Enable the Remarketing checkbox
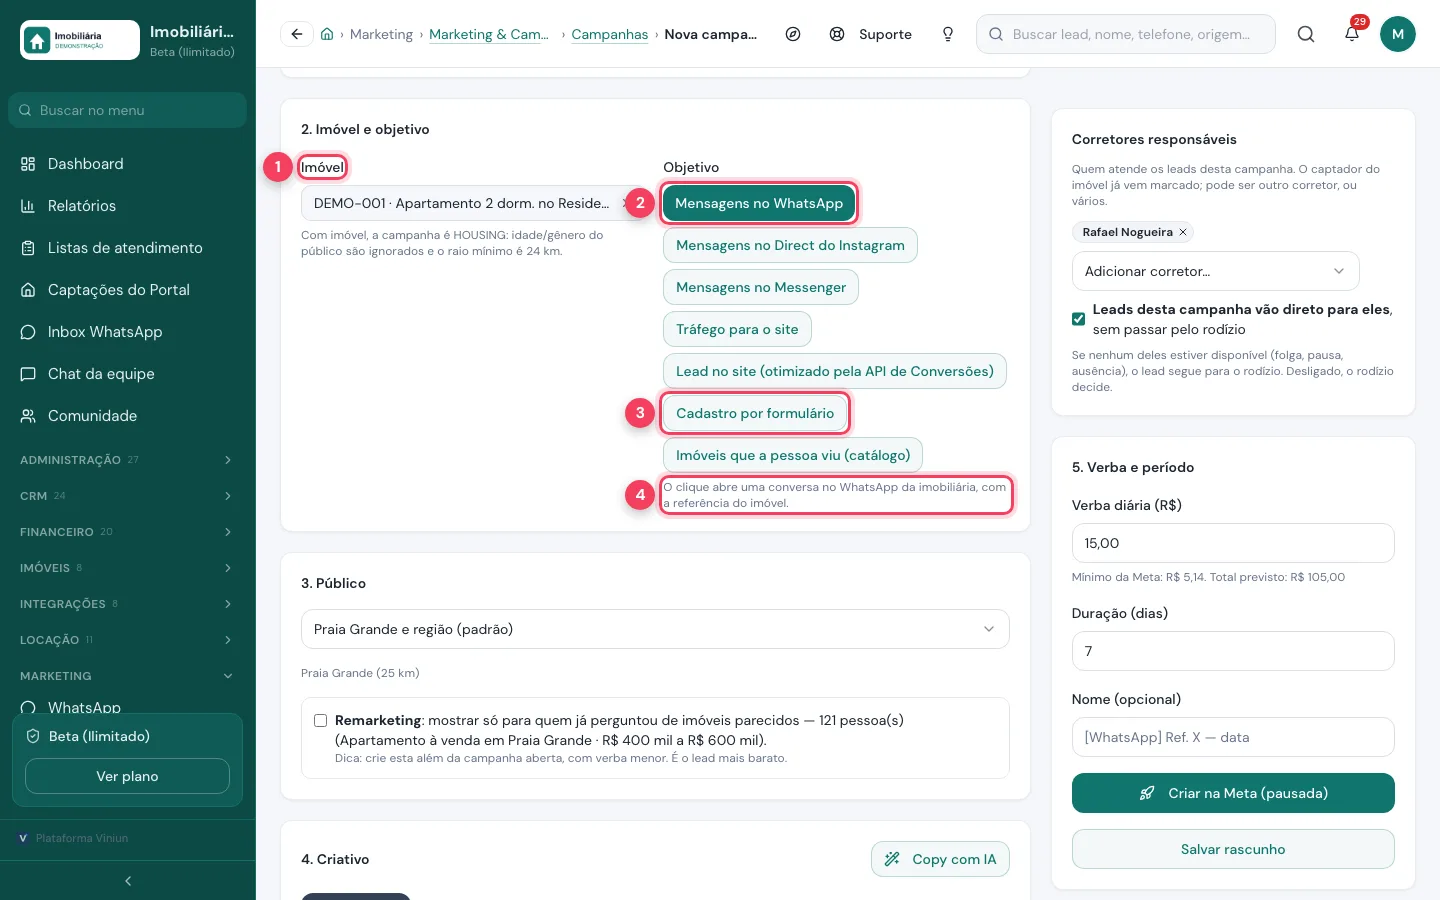Screen dimensions: 1440x900 (x=320, y=720)
